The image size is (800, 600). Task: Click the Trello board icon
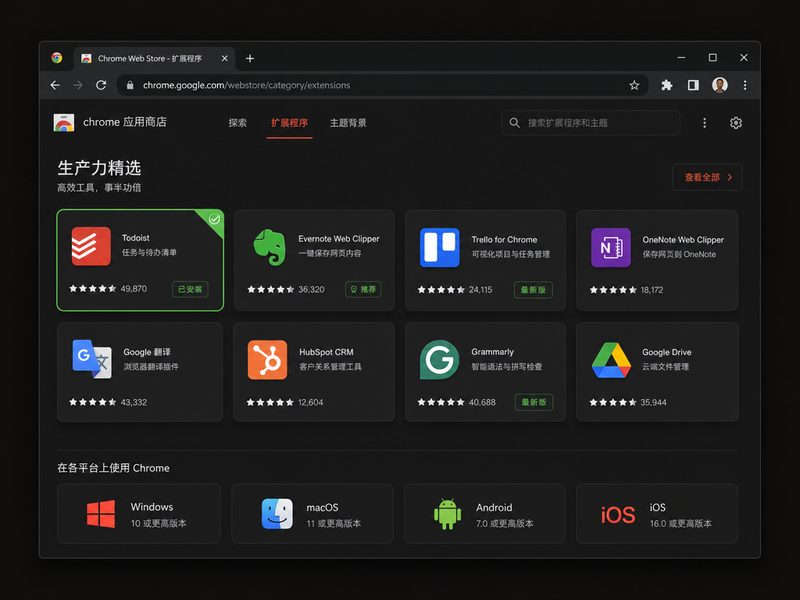click(x=439, y=247)
